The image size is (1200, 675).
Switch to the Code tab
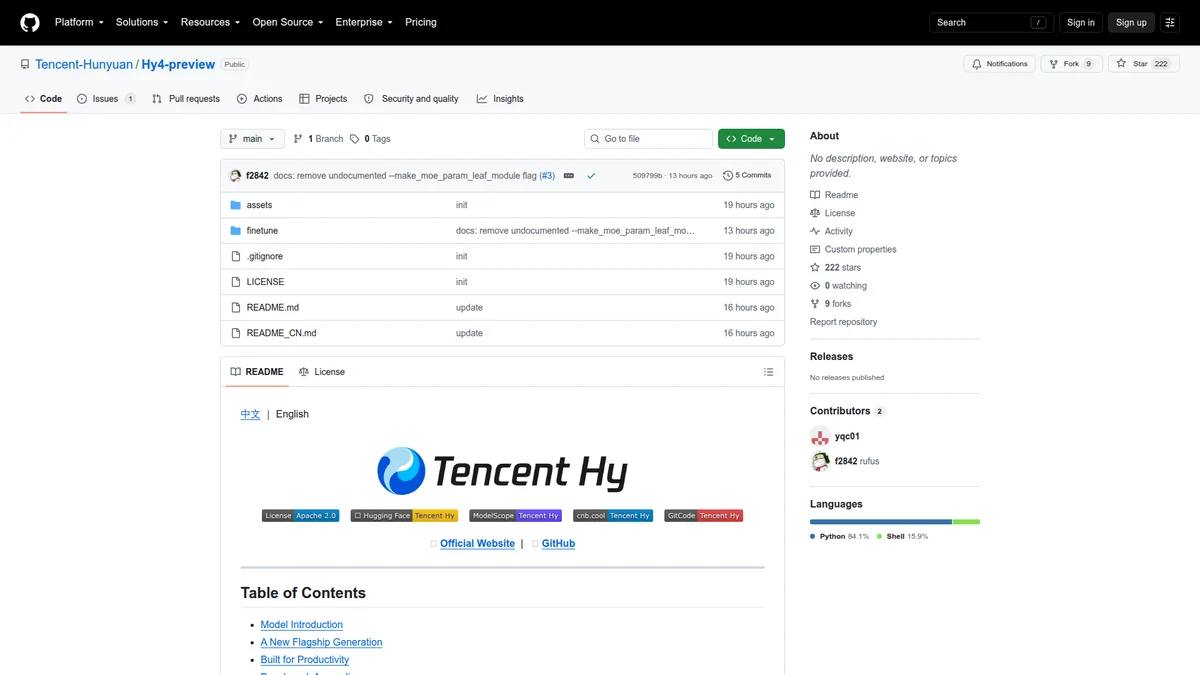[x=43, y=99]
